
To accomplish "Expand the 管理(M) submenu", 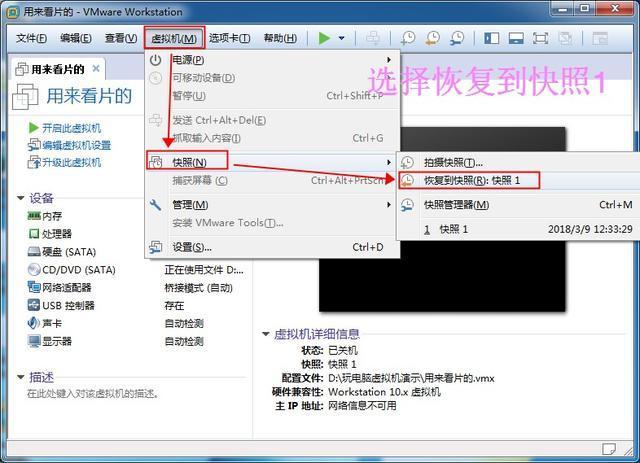I will (x=272, y=205).
